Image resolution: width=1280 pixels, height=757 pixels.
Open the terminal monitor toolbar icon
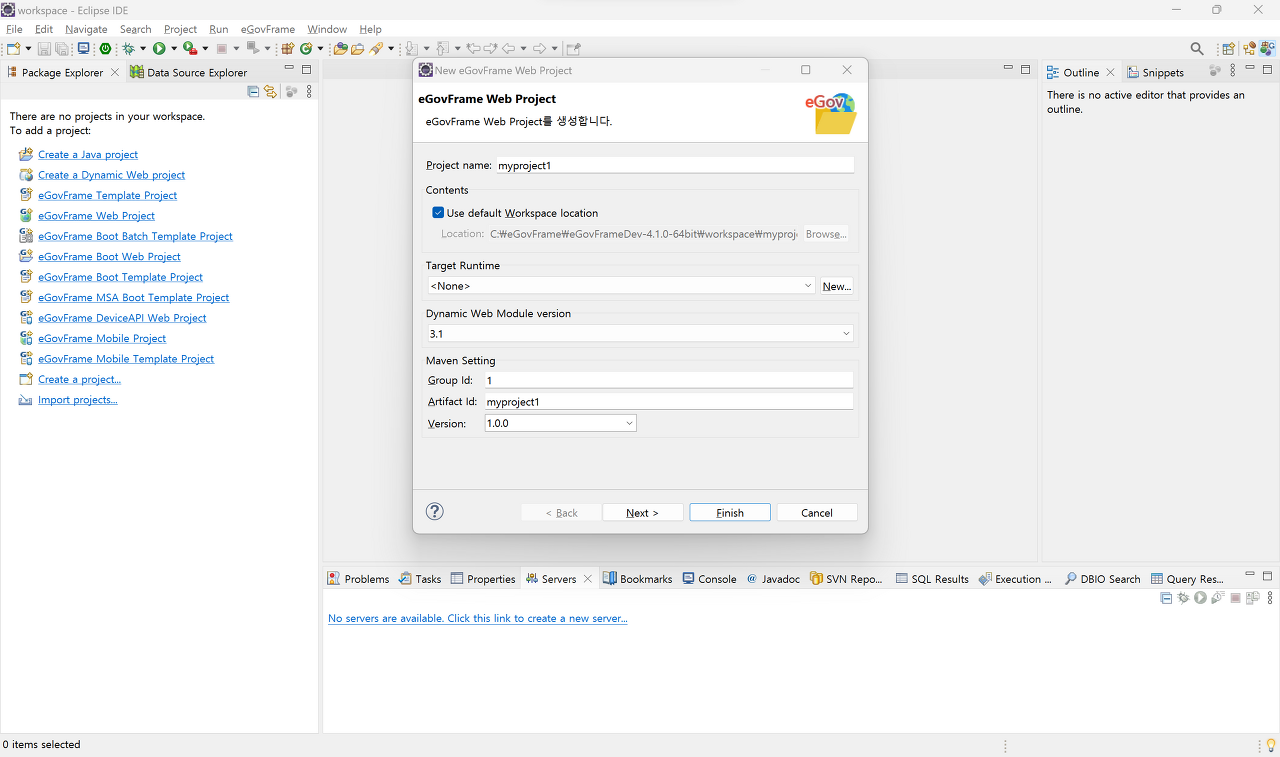pyautogui.click(x=83, y=48)
